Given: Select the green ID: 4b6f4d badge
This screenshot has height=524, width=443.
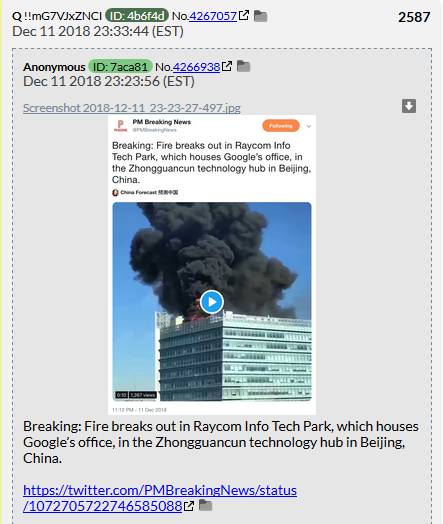Looking at the screenshot, I should [x=137, y=15].
